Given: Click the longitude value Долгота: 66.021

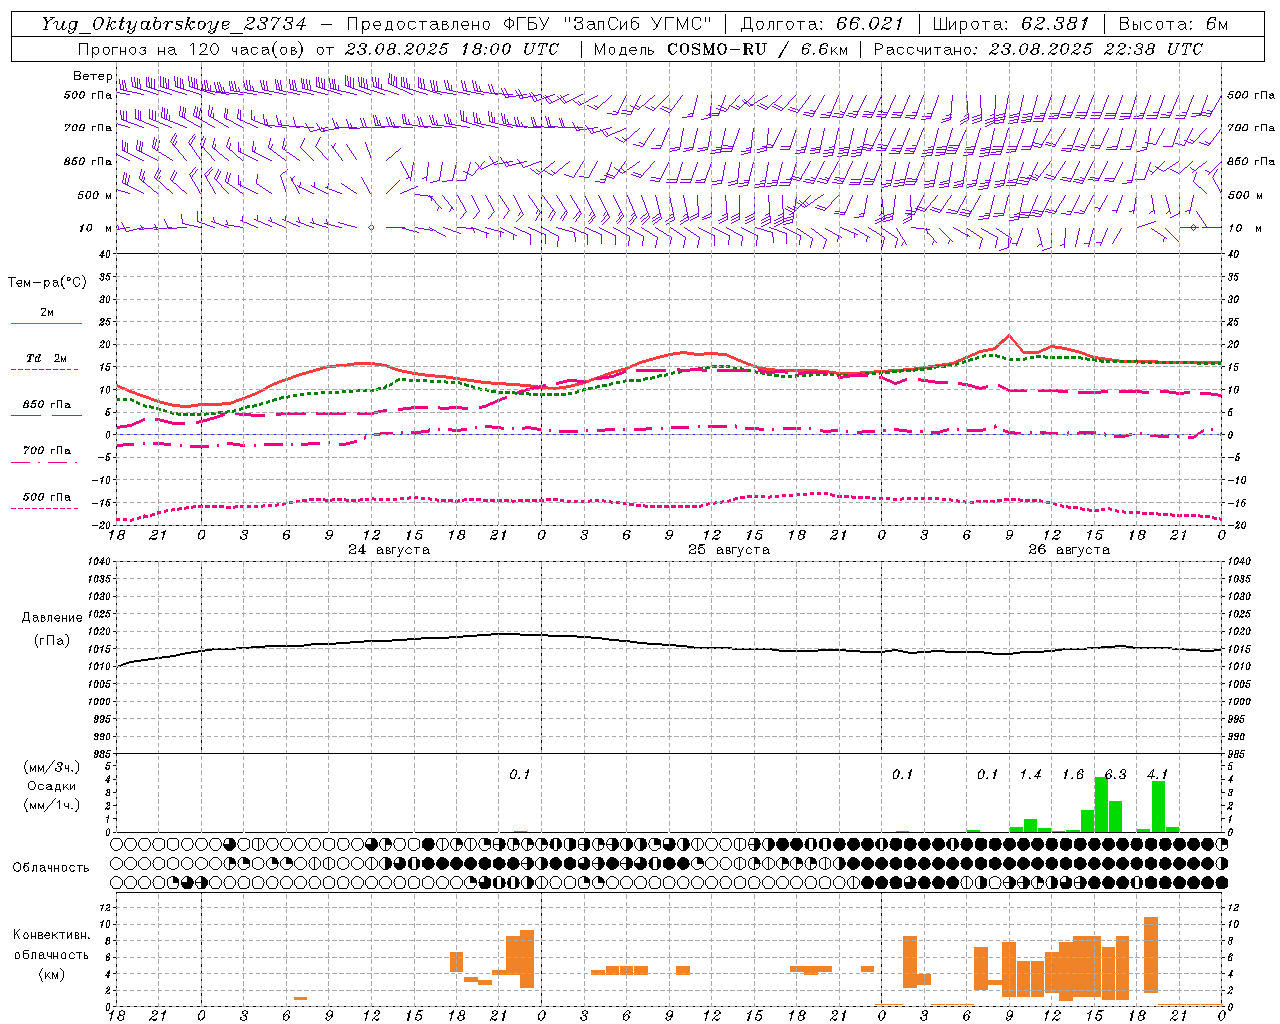Looking at the screenshot, I should [x=822, y=24].
